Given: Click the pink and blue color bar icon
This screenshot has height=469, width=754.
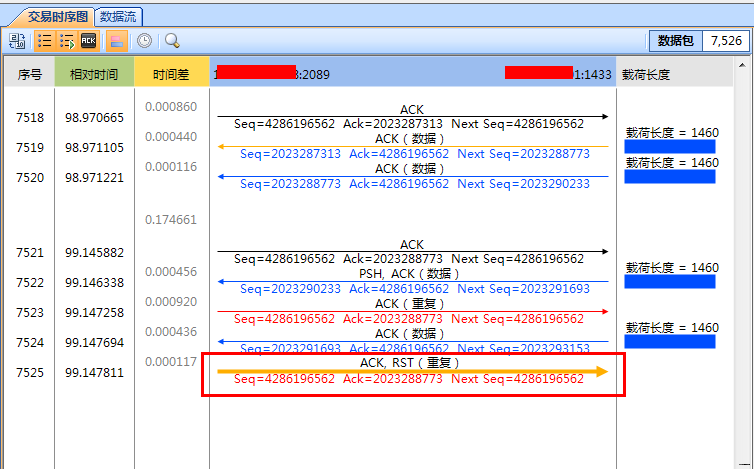Looking at the screenshot, I should (x=115, y=41).
